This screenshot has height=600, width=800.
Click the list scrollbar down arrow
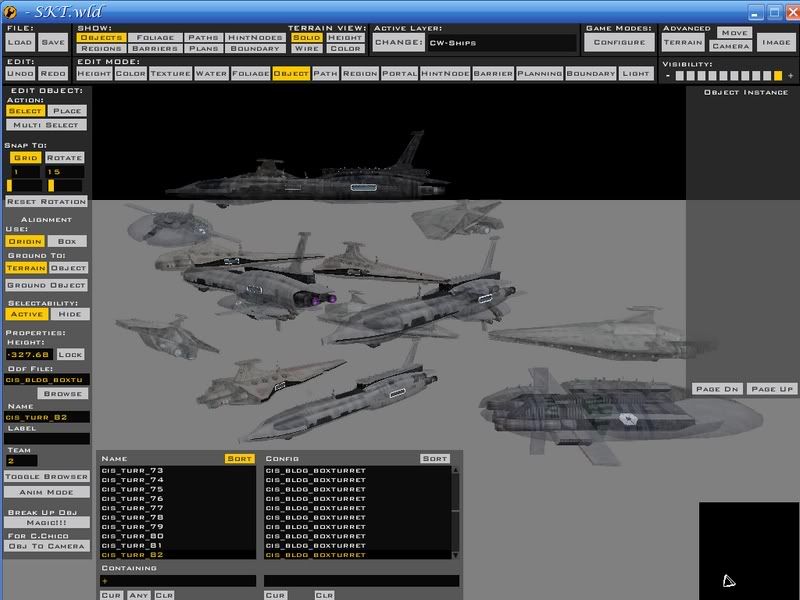[456, 555]
